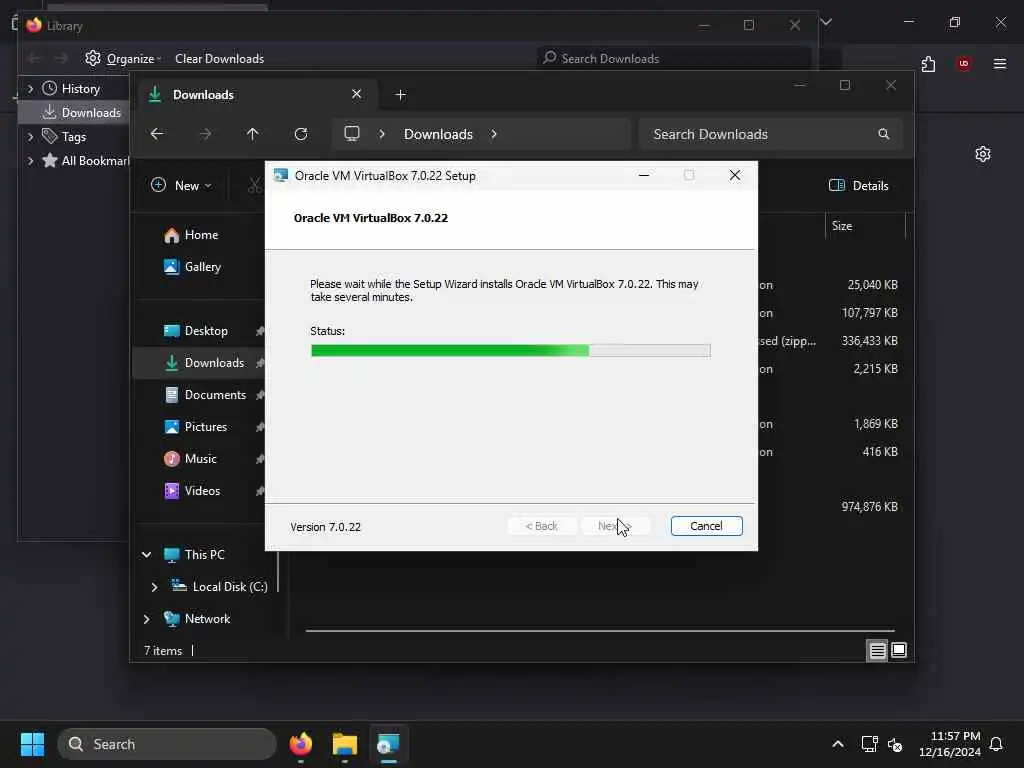Click the This PC icon in address bar

click(x=352, y=134)
